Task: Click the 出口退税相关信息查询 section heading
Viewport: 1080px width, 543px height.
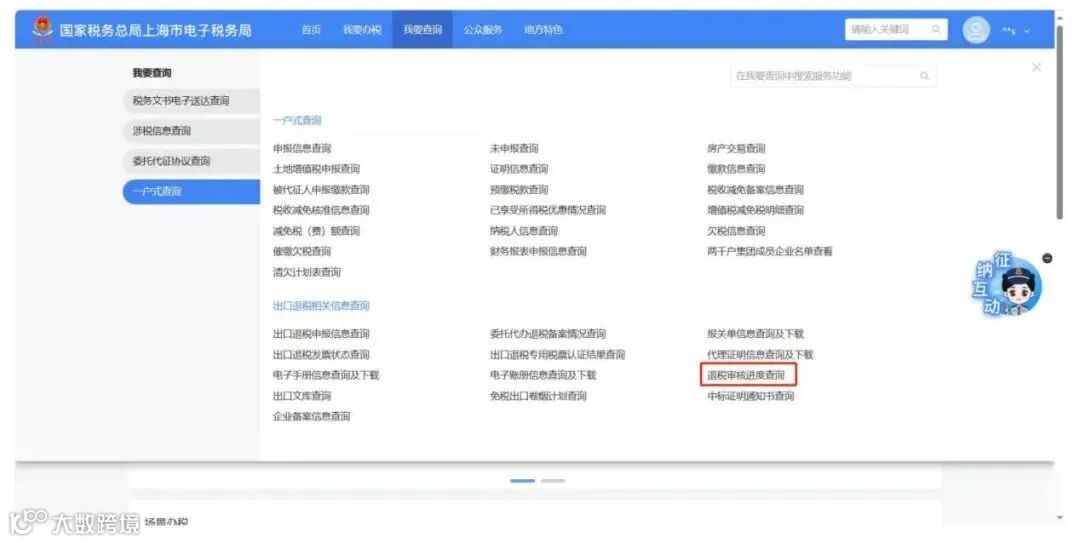Action: pyautogui.click(x=321, y=306)
